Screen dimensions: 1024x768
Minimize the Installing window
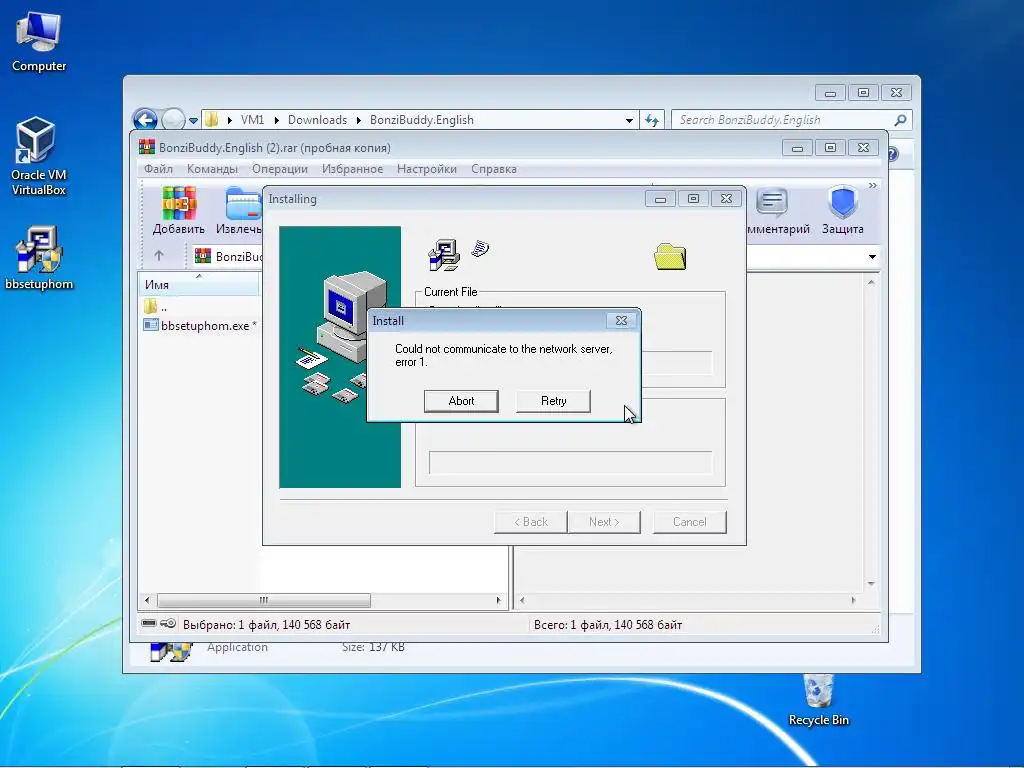[660, 199]
